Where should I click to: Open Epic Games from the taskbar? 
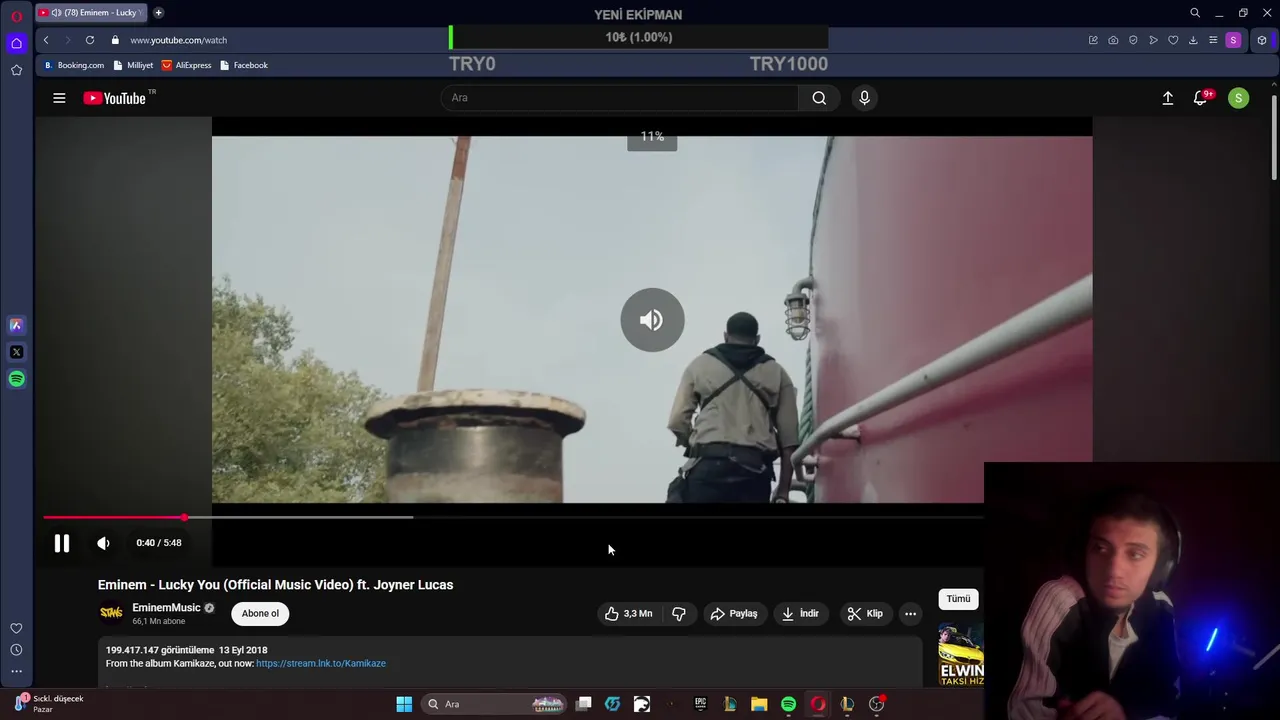[x=700, y=704]
